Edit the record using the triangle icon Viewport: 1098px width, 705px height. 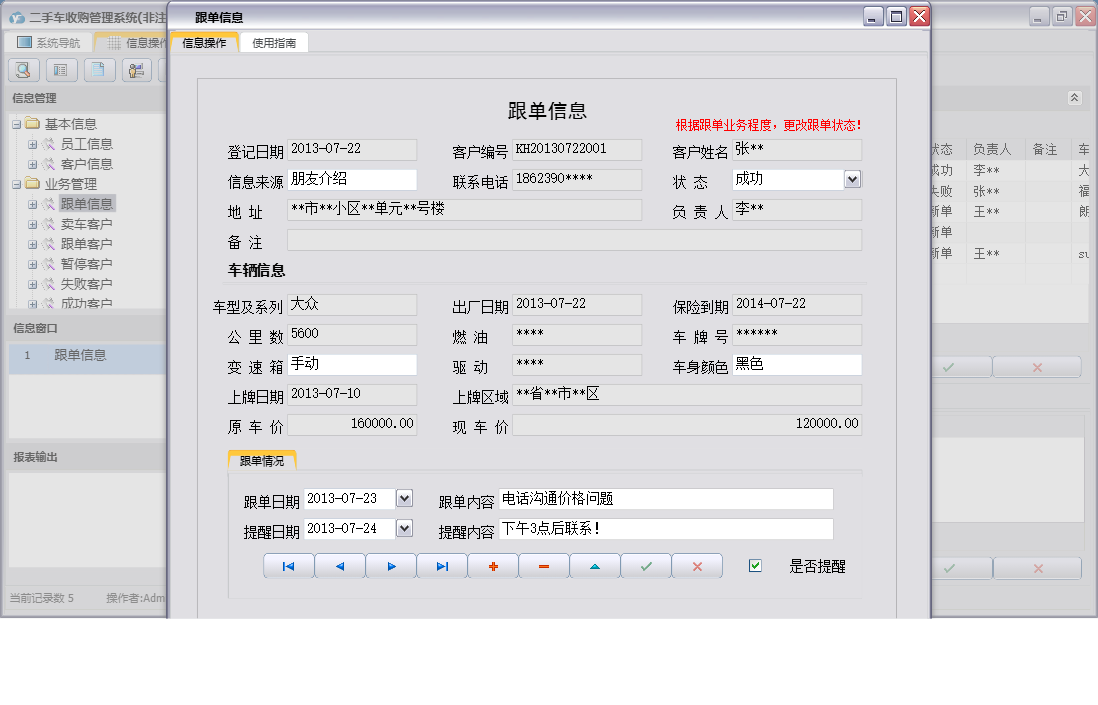click(594, 565)
